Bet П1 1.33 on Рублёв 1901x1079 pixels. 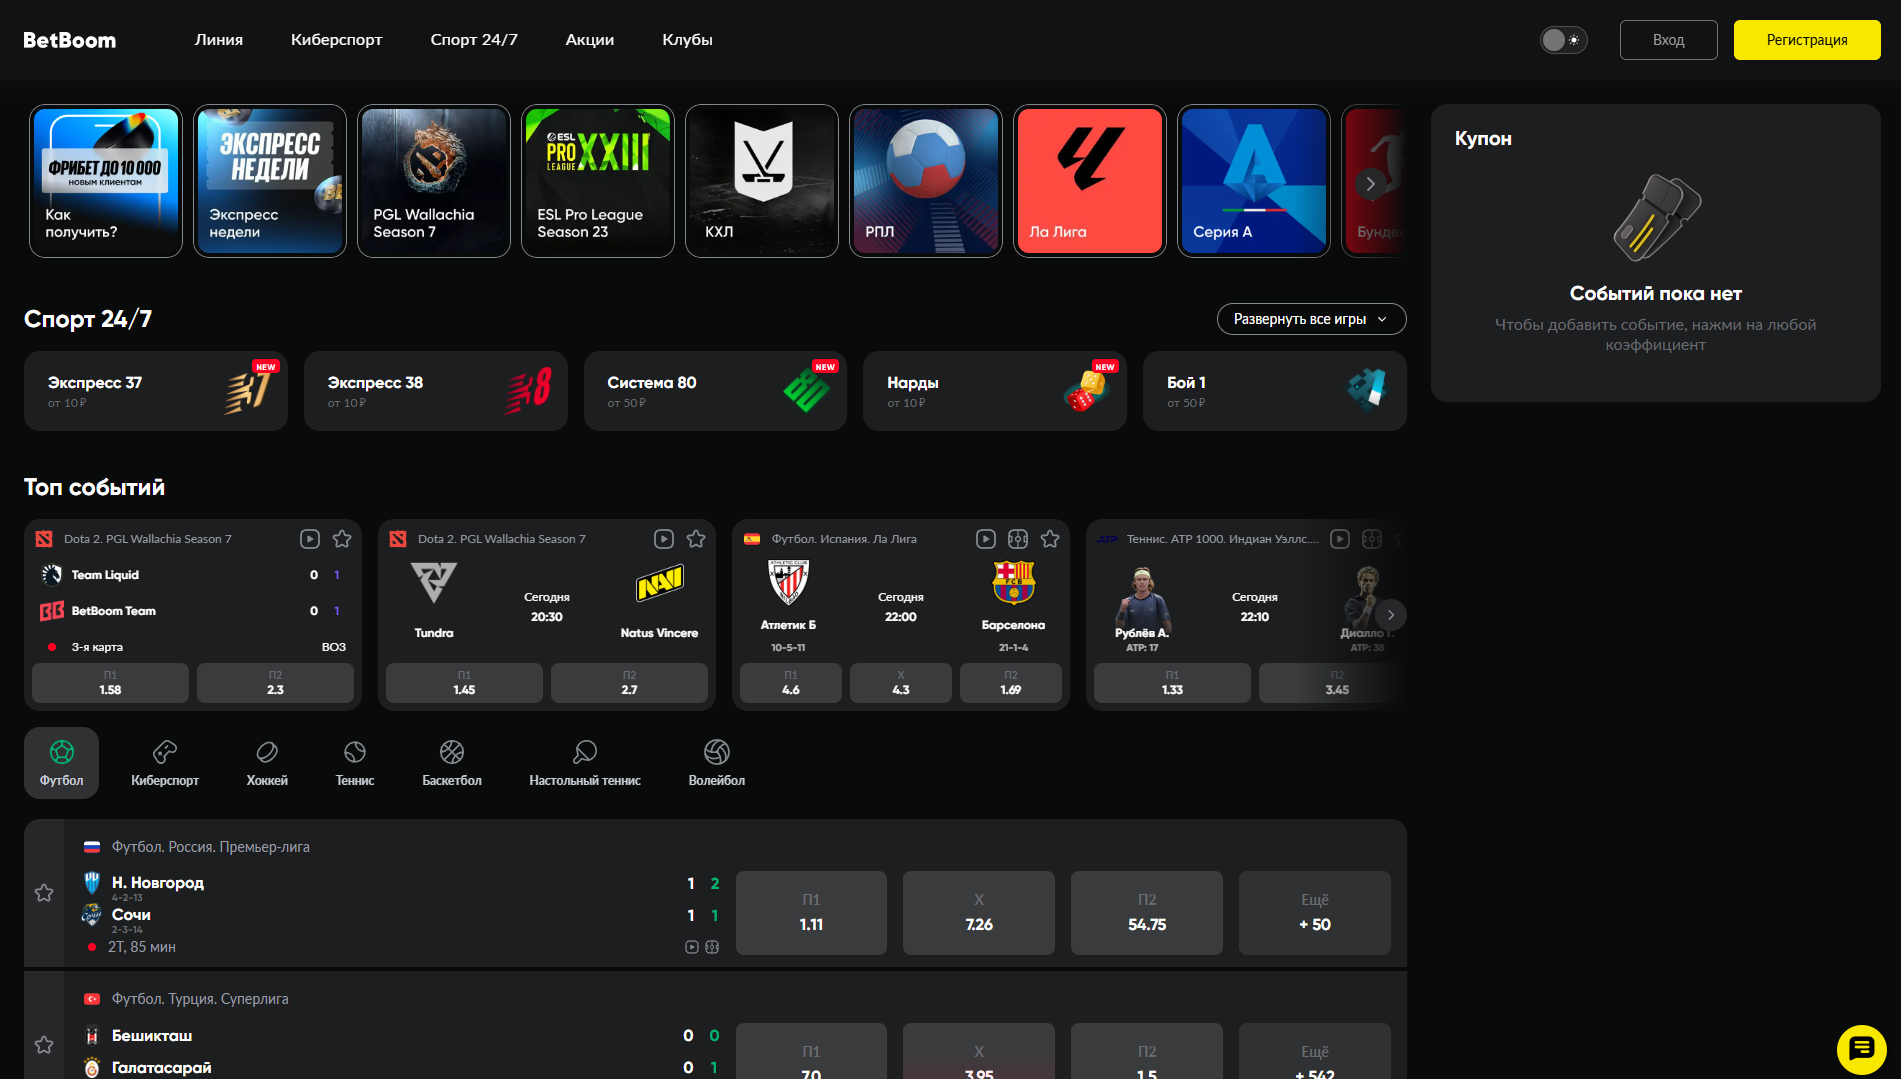point(1172,683)
